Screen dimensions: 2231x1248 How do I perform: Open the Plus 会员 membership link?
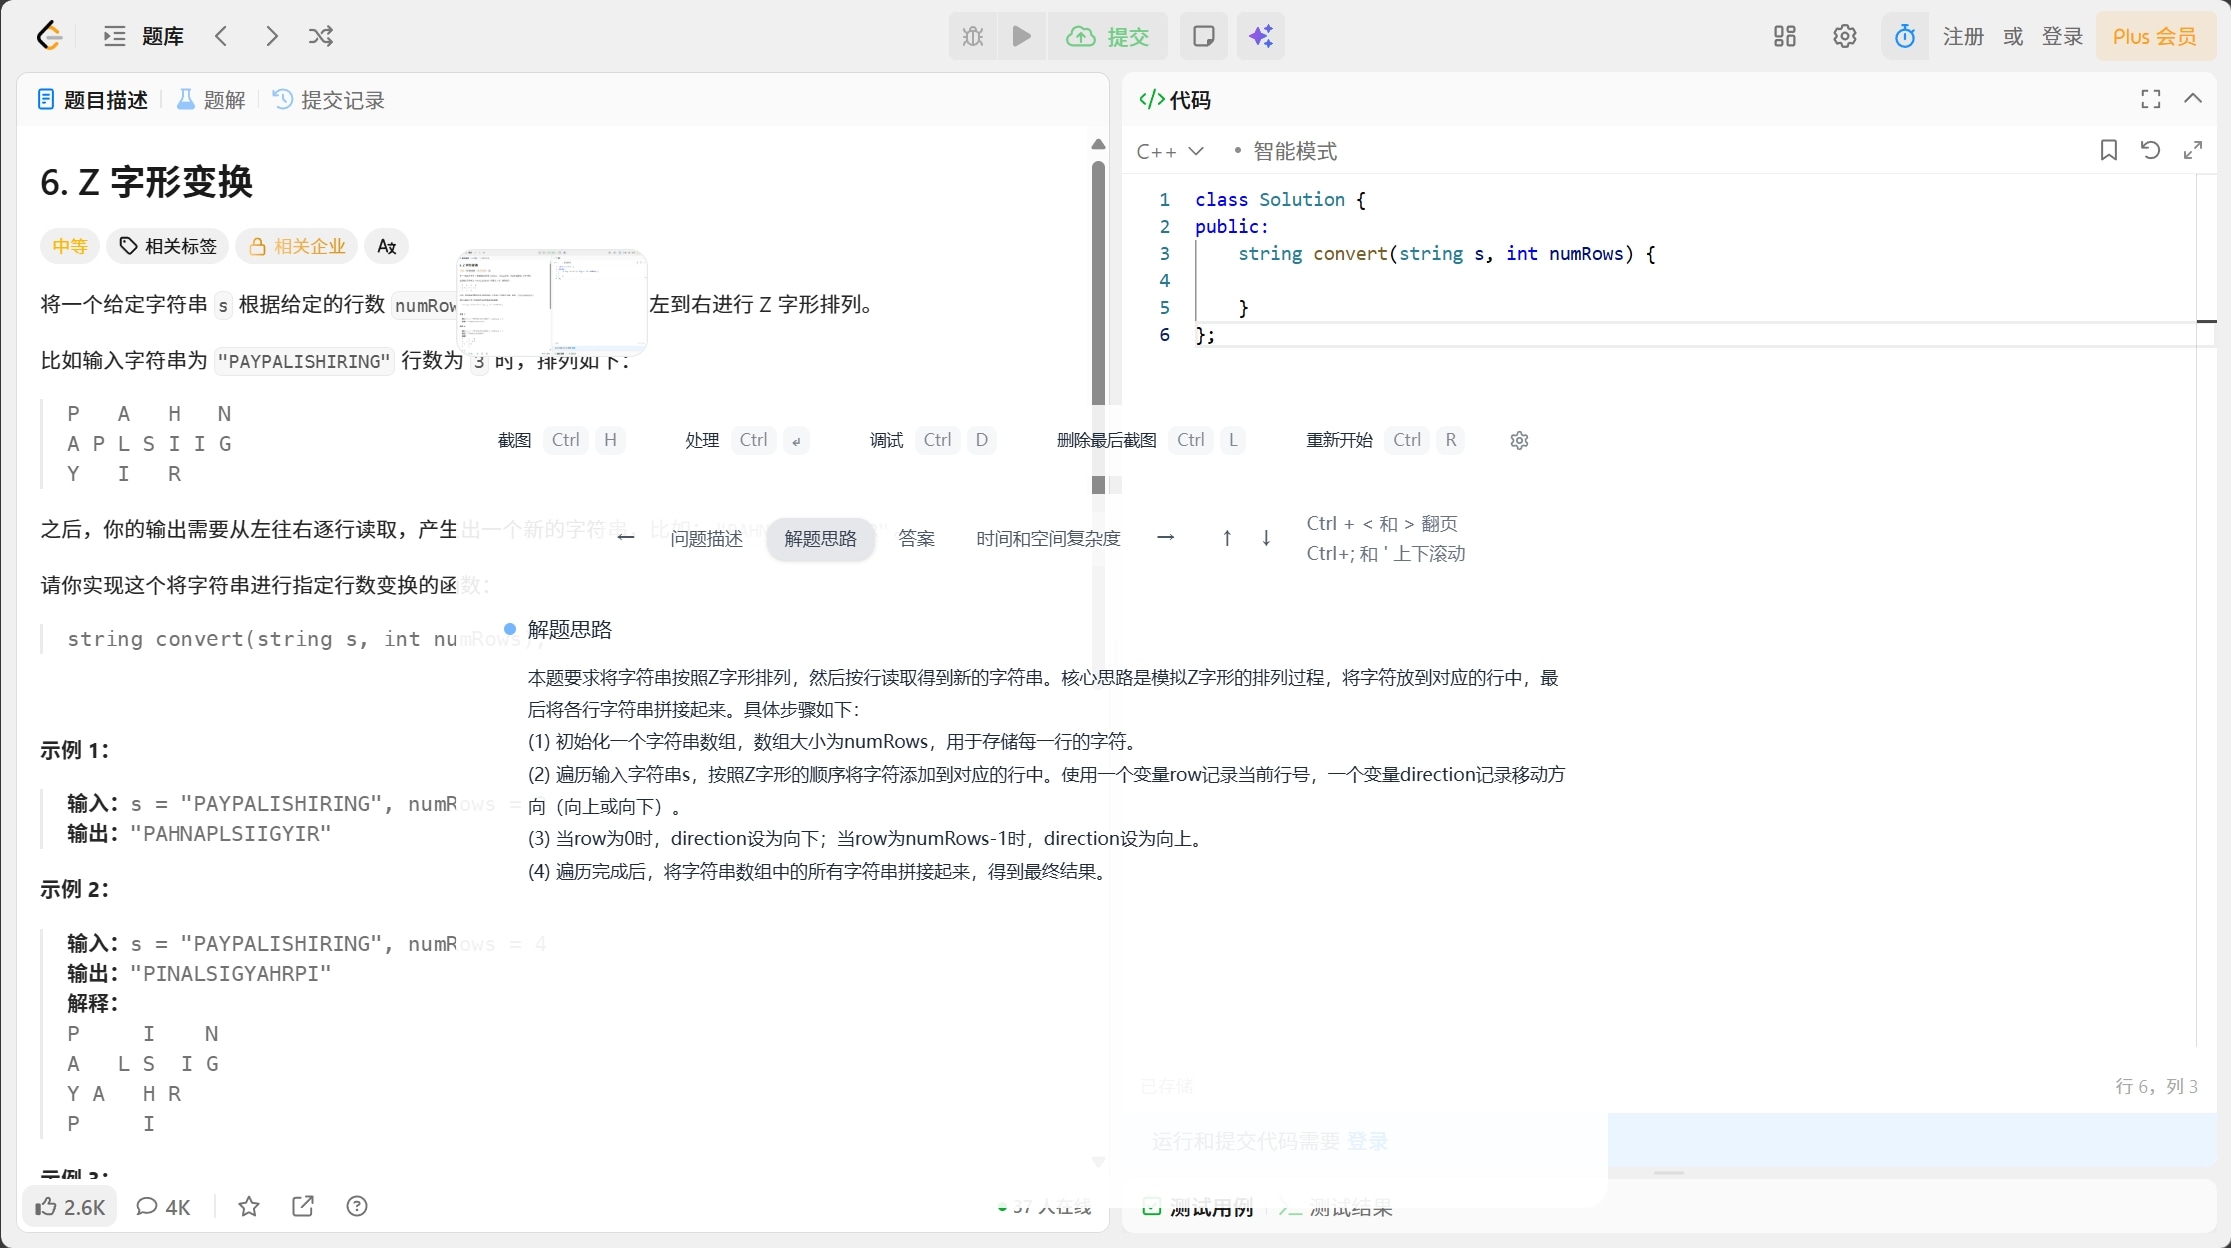pos(2155,35)
